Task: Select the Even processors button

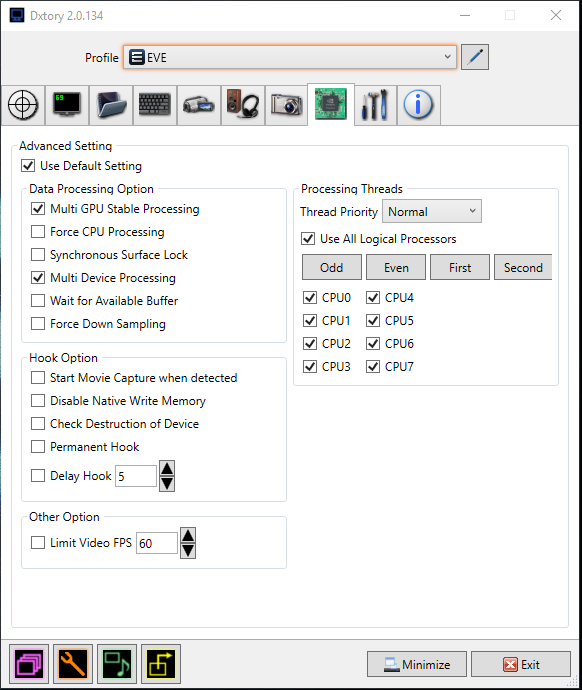Action: click(x=396, y=267)
